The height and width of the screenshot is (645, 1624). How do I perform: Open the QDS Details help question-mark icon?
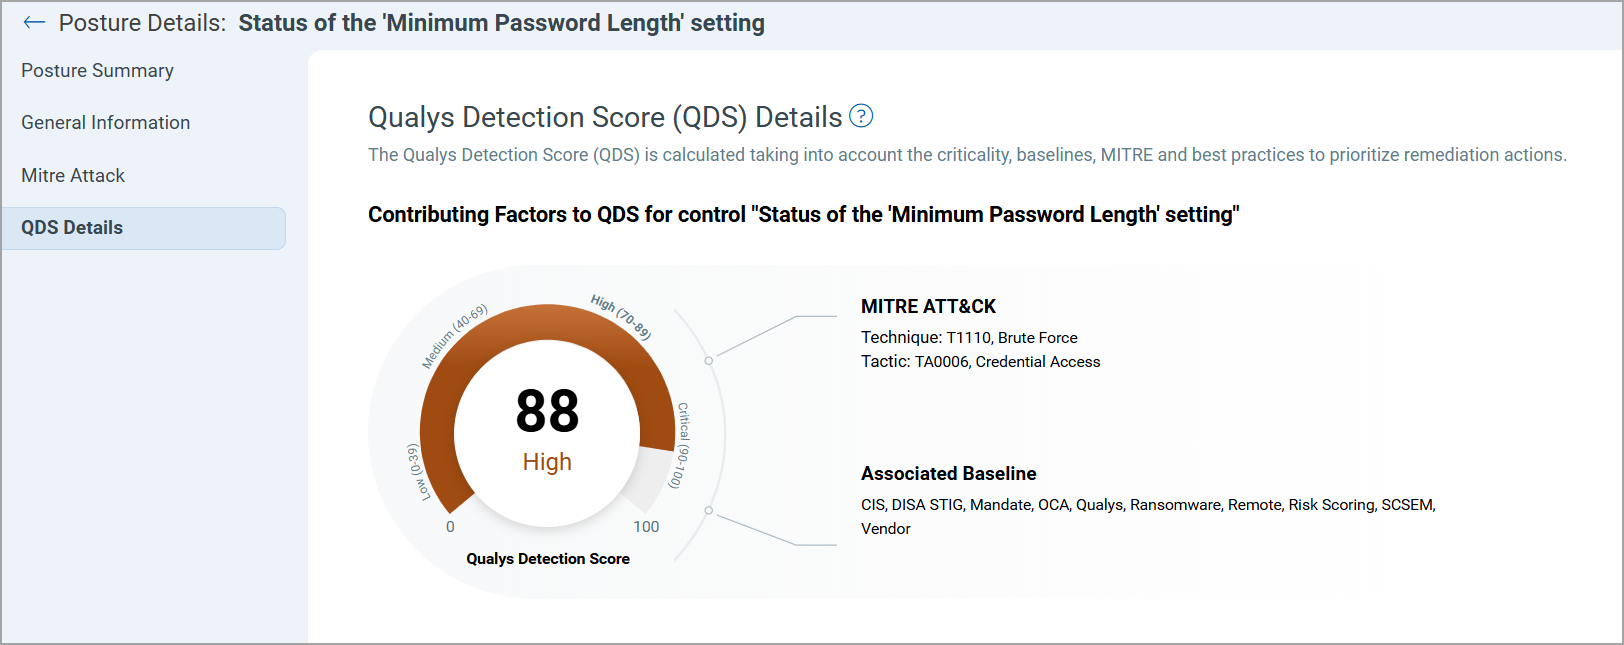[861, 116]
